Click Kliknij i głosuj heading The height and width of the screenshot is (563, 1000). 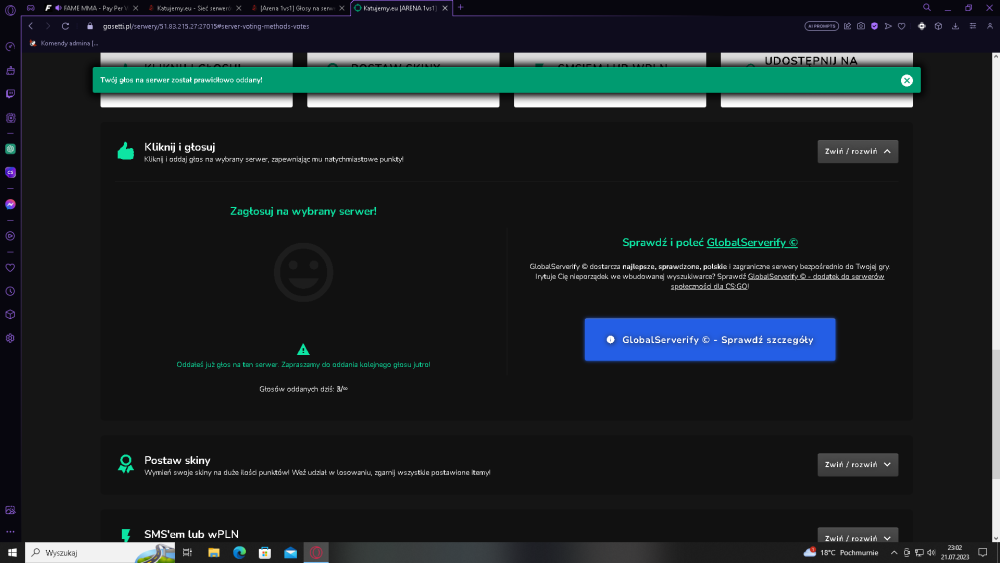180,147
